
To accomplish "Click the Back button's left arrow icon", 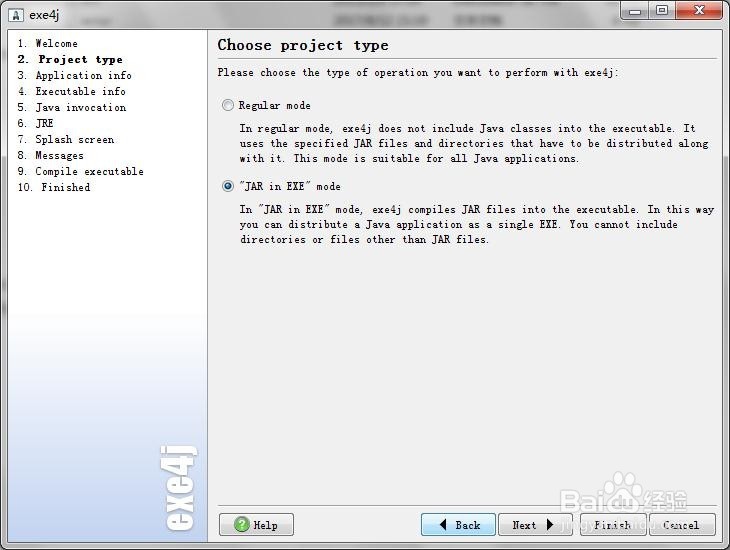I will (443, 524).
